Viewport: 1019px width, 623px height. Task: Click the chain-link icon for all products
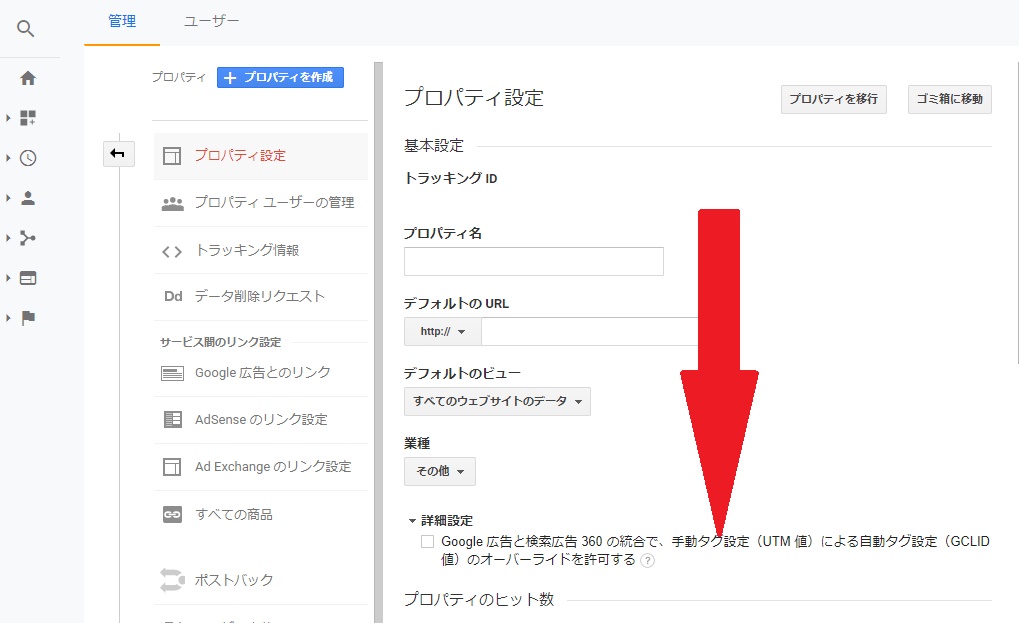coord(172,515)
